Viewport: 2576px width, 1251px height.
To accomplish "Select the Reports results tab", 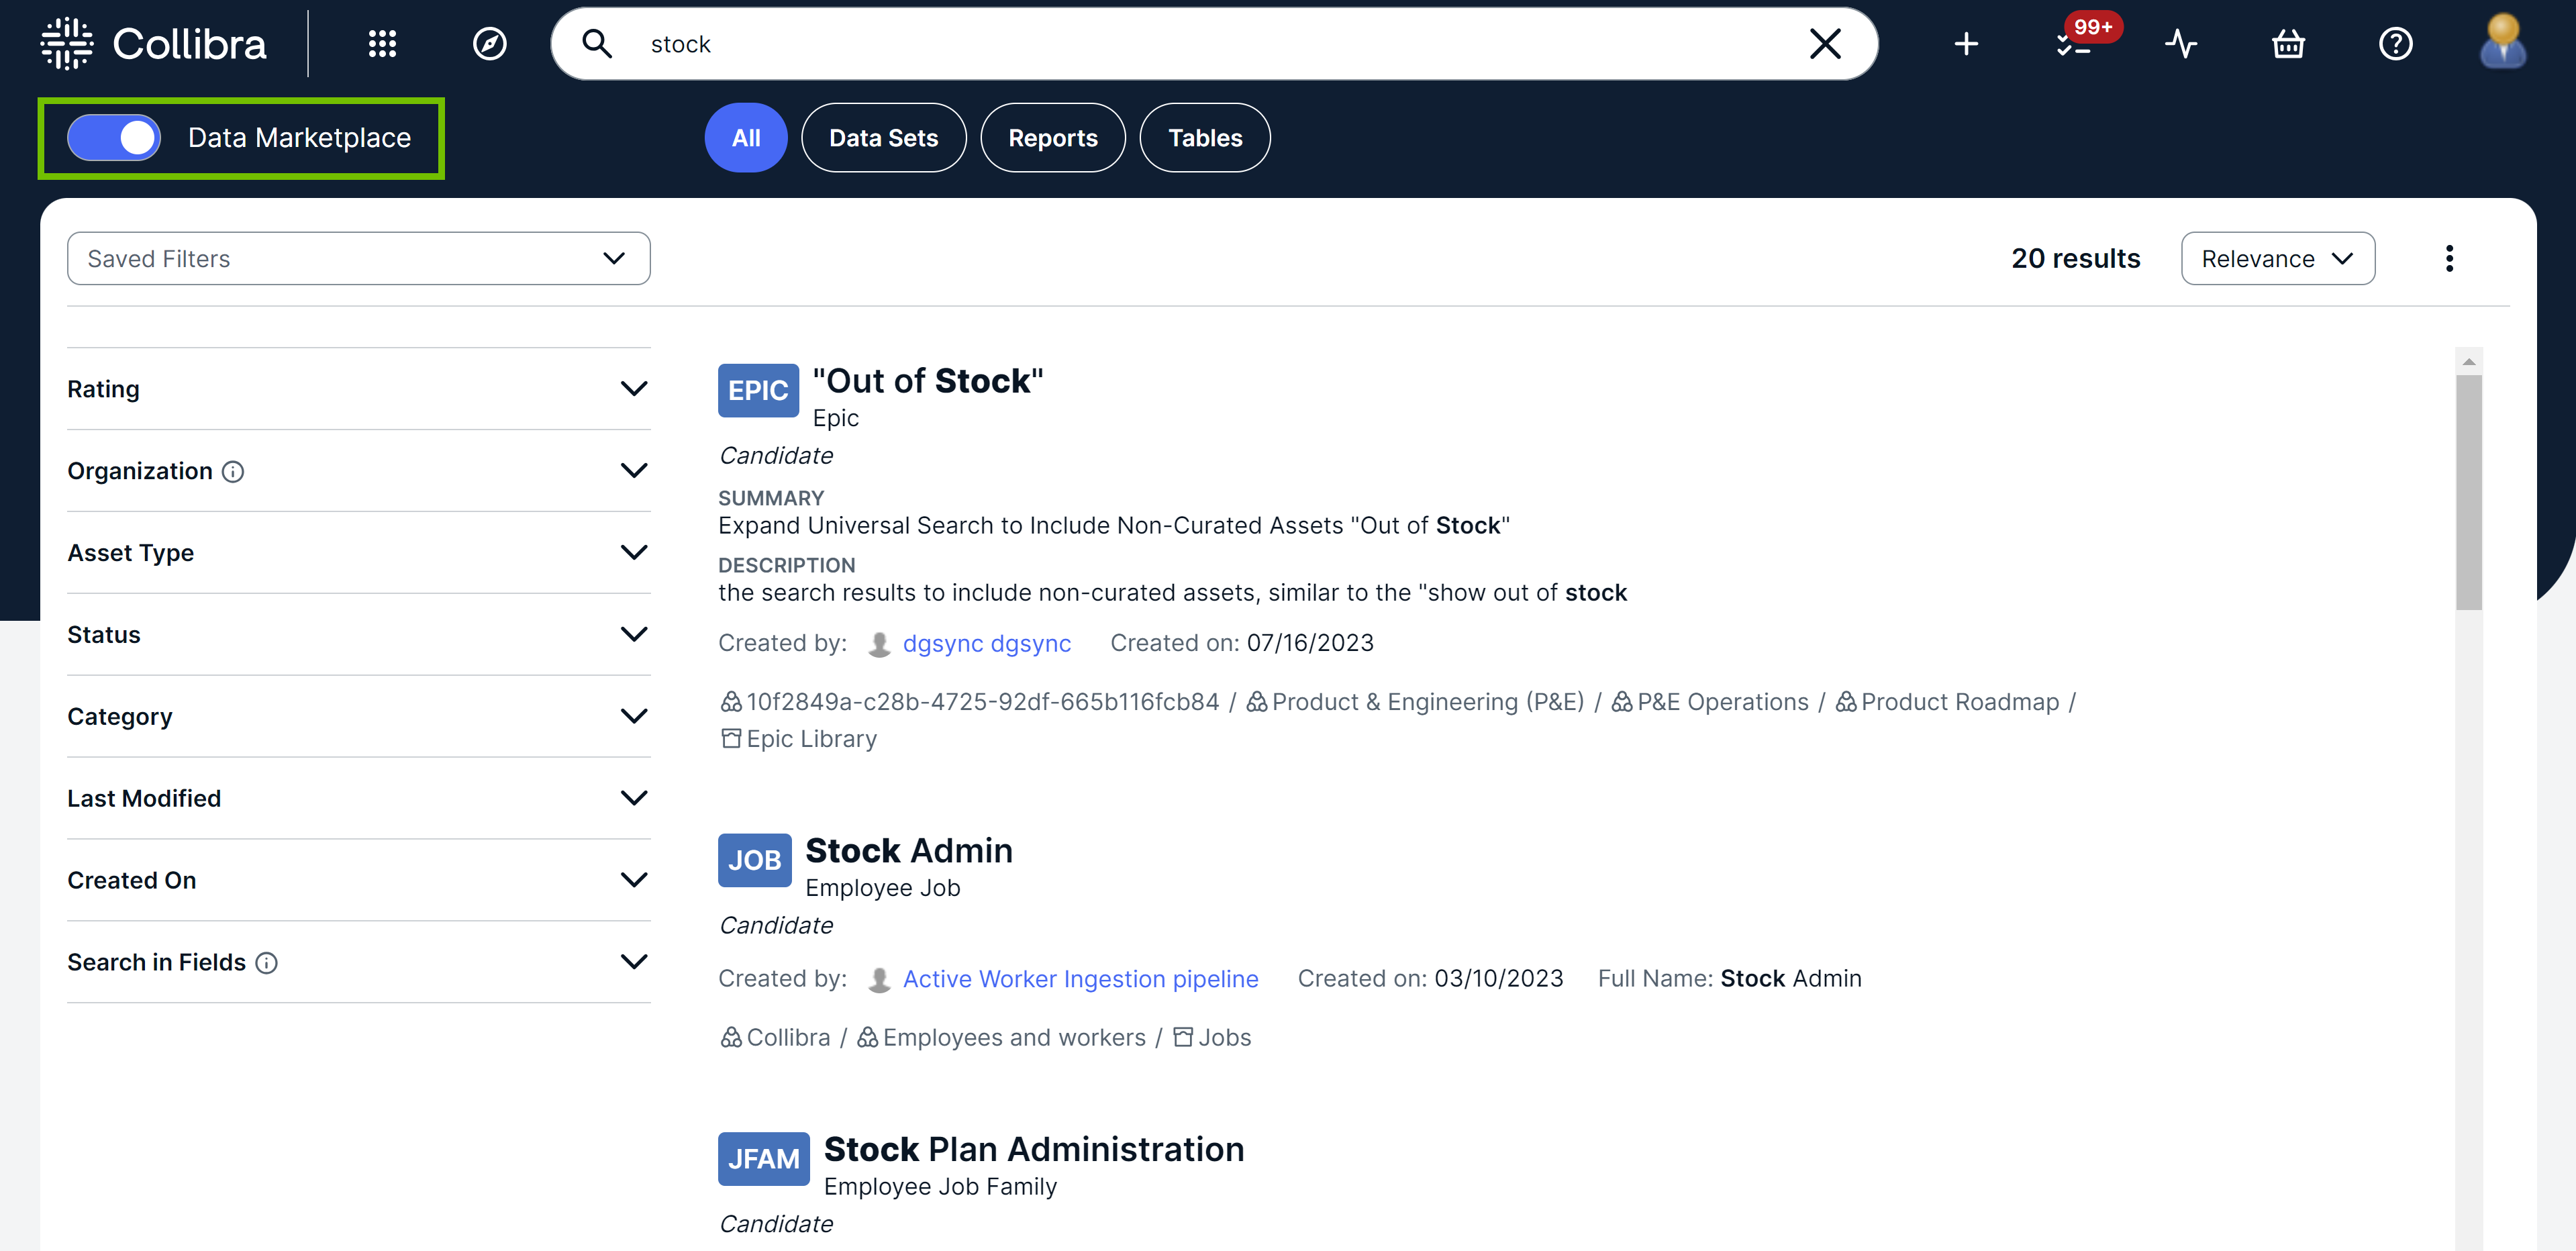I will click(1053, 137).
